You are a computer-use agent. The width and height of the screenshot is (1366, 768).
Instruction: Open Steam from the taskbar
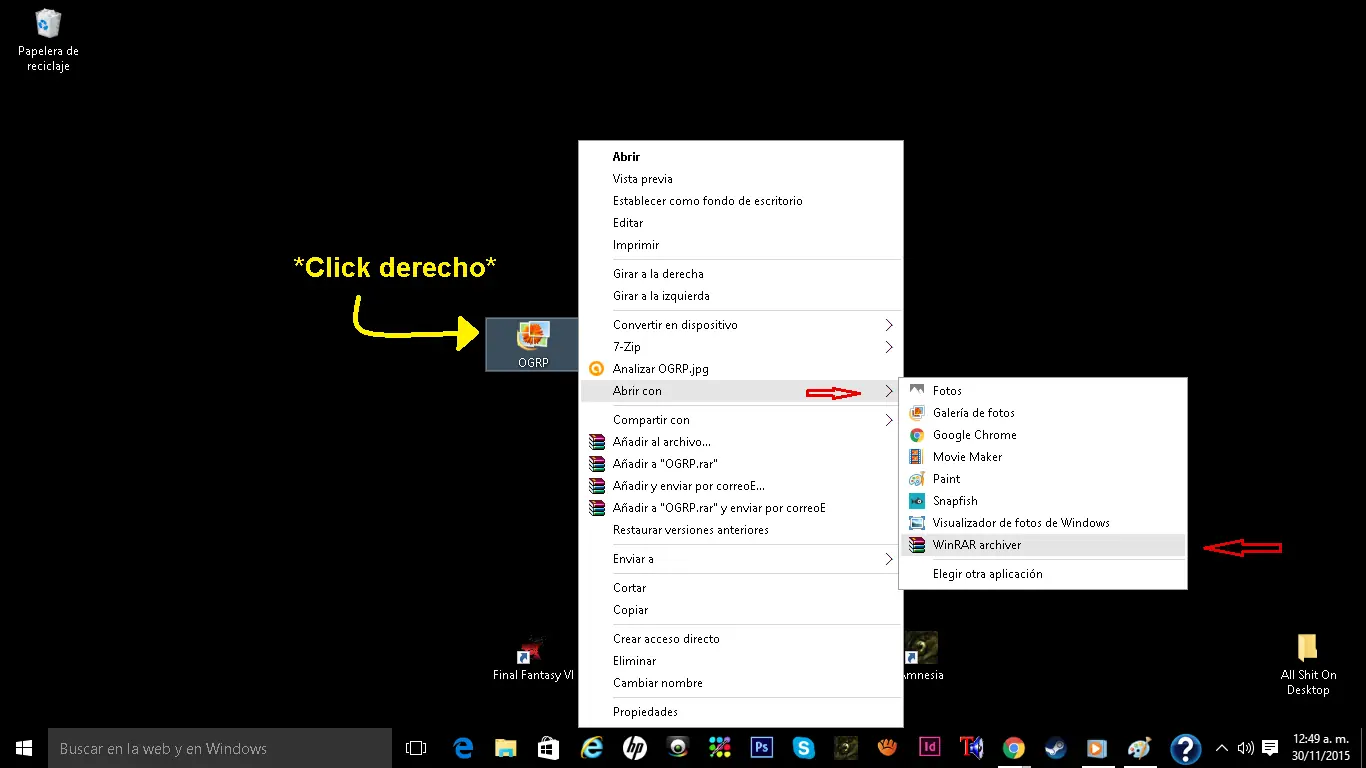point(1055,748)
